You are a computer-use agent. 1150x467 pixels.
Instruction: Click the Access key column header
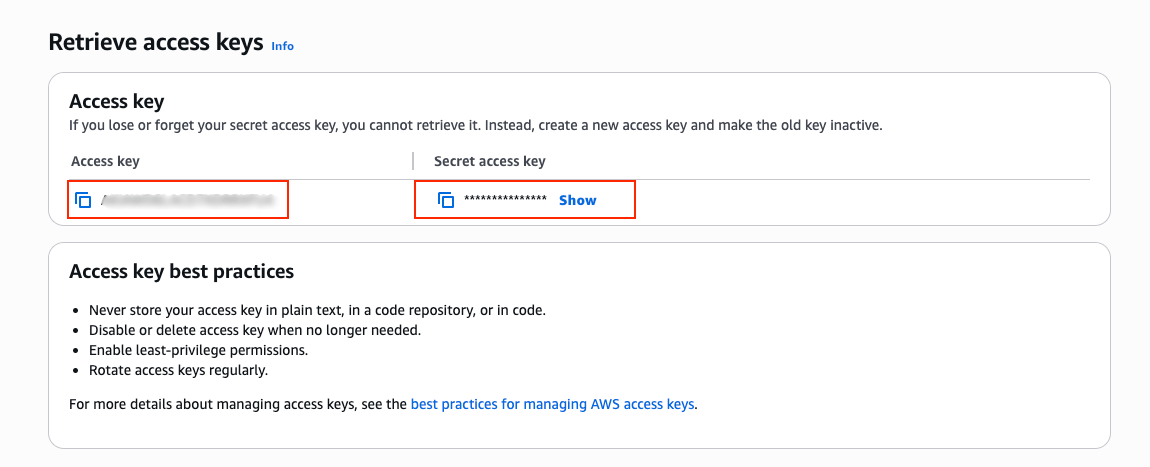(105, 161)
